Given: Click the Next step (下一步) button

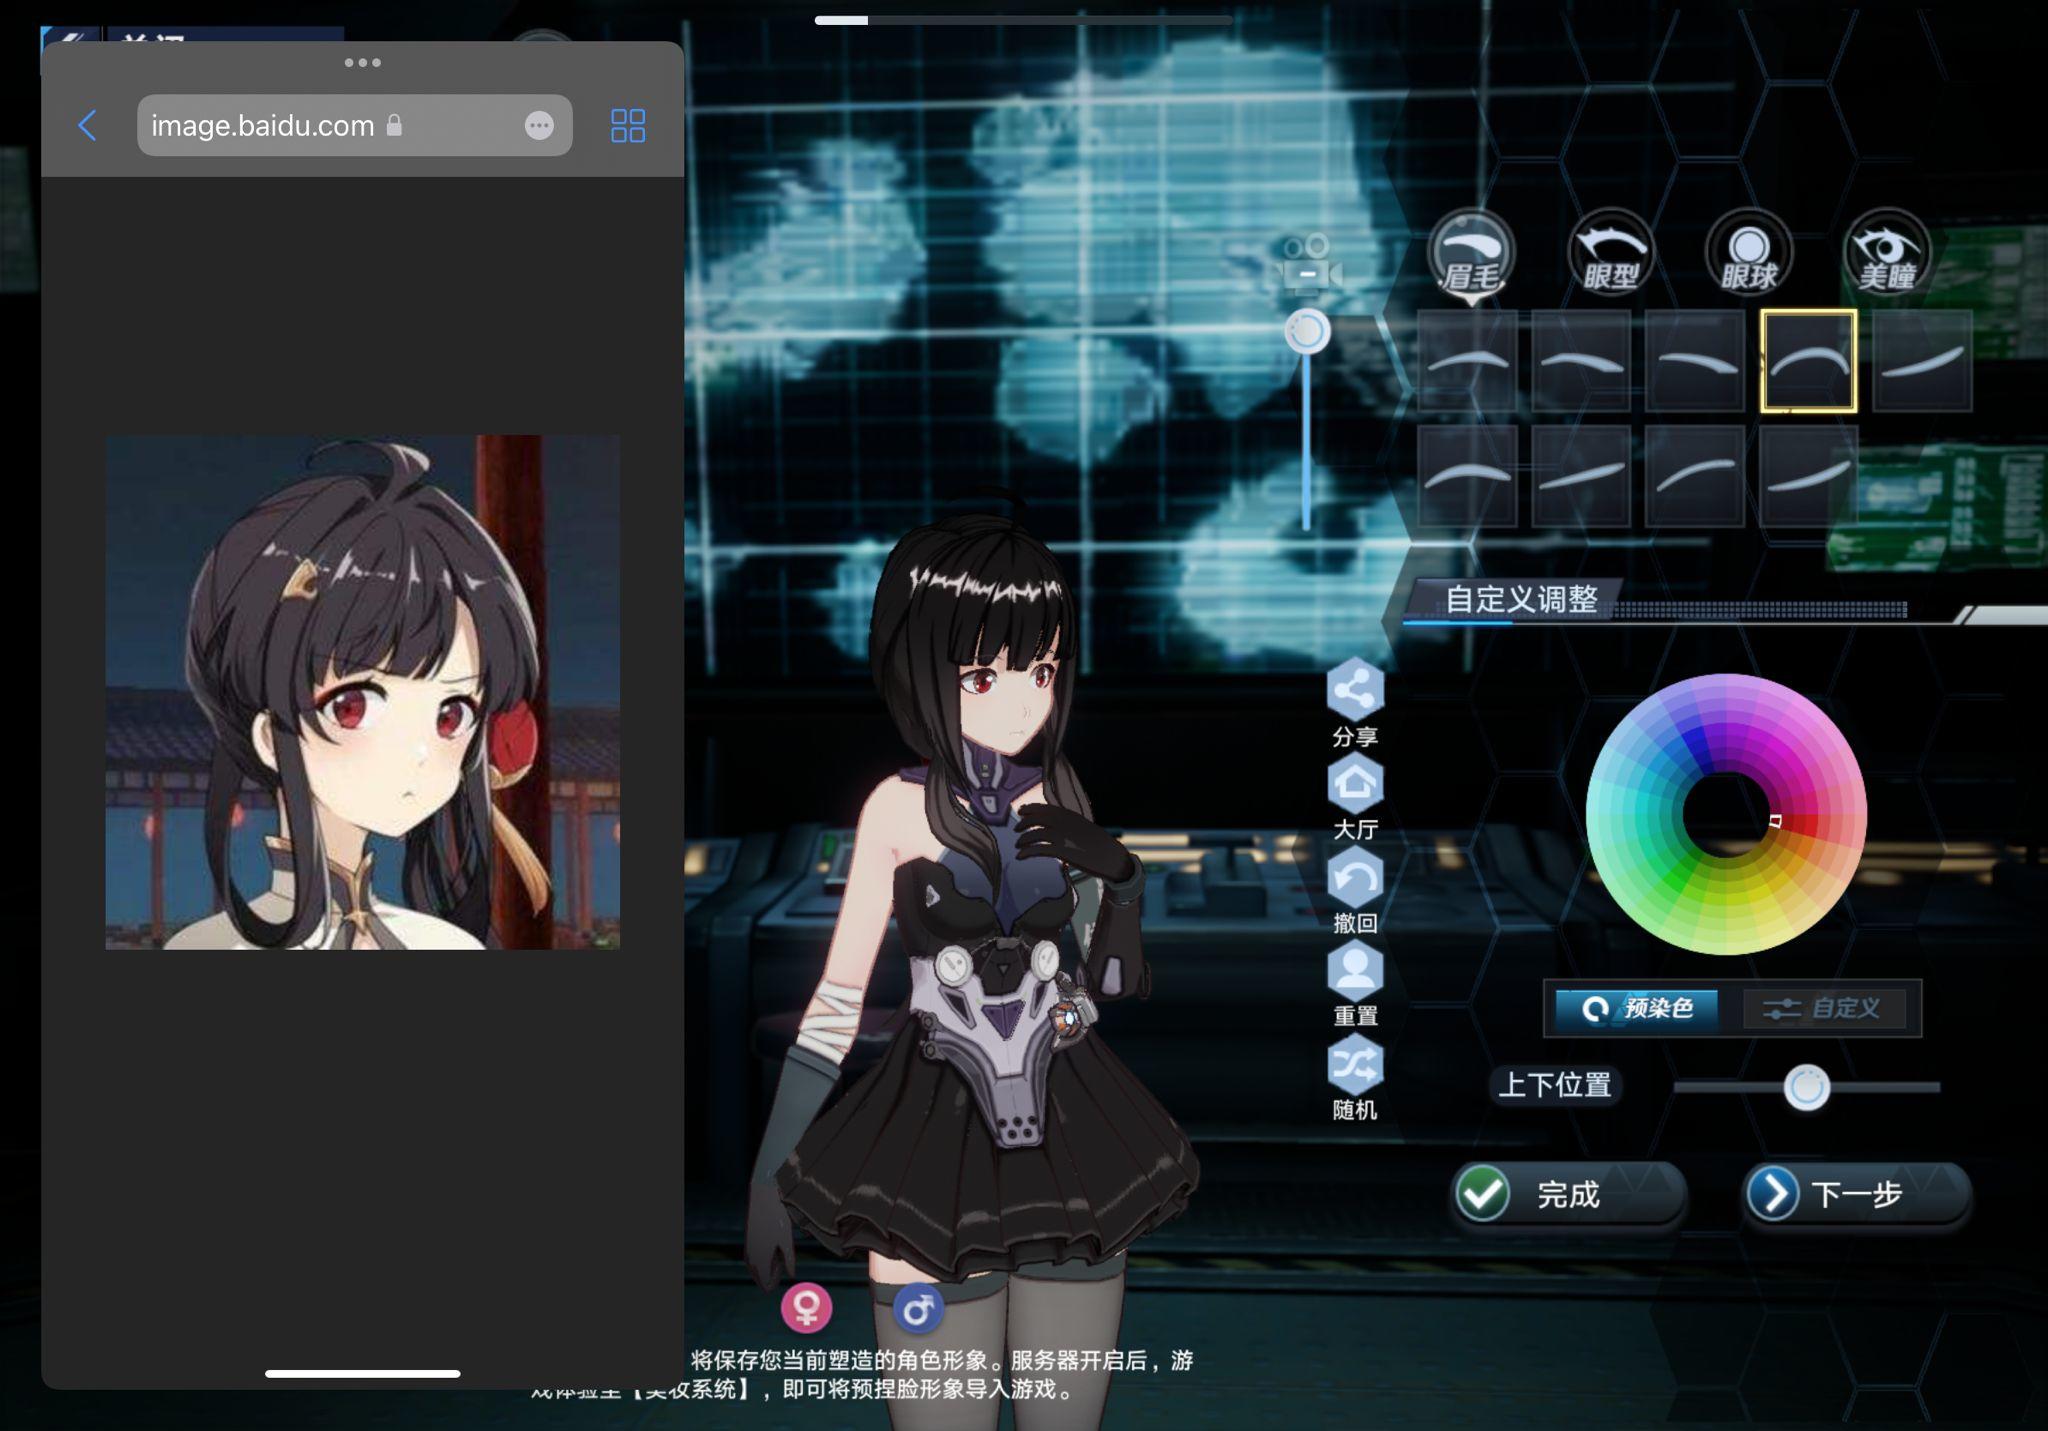Looking at the screenshot, I should (x=1855, y=1193).
